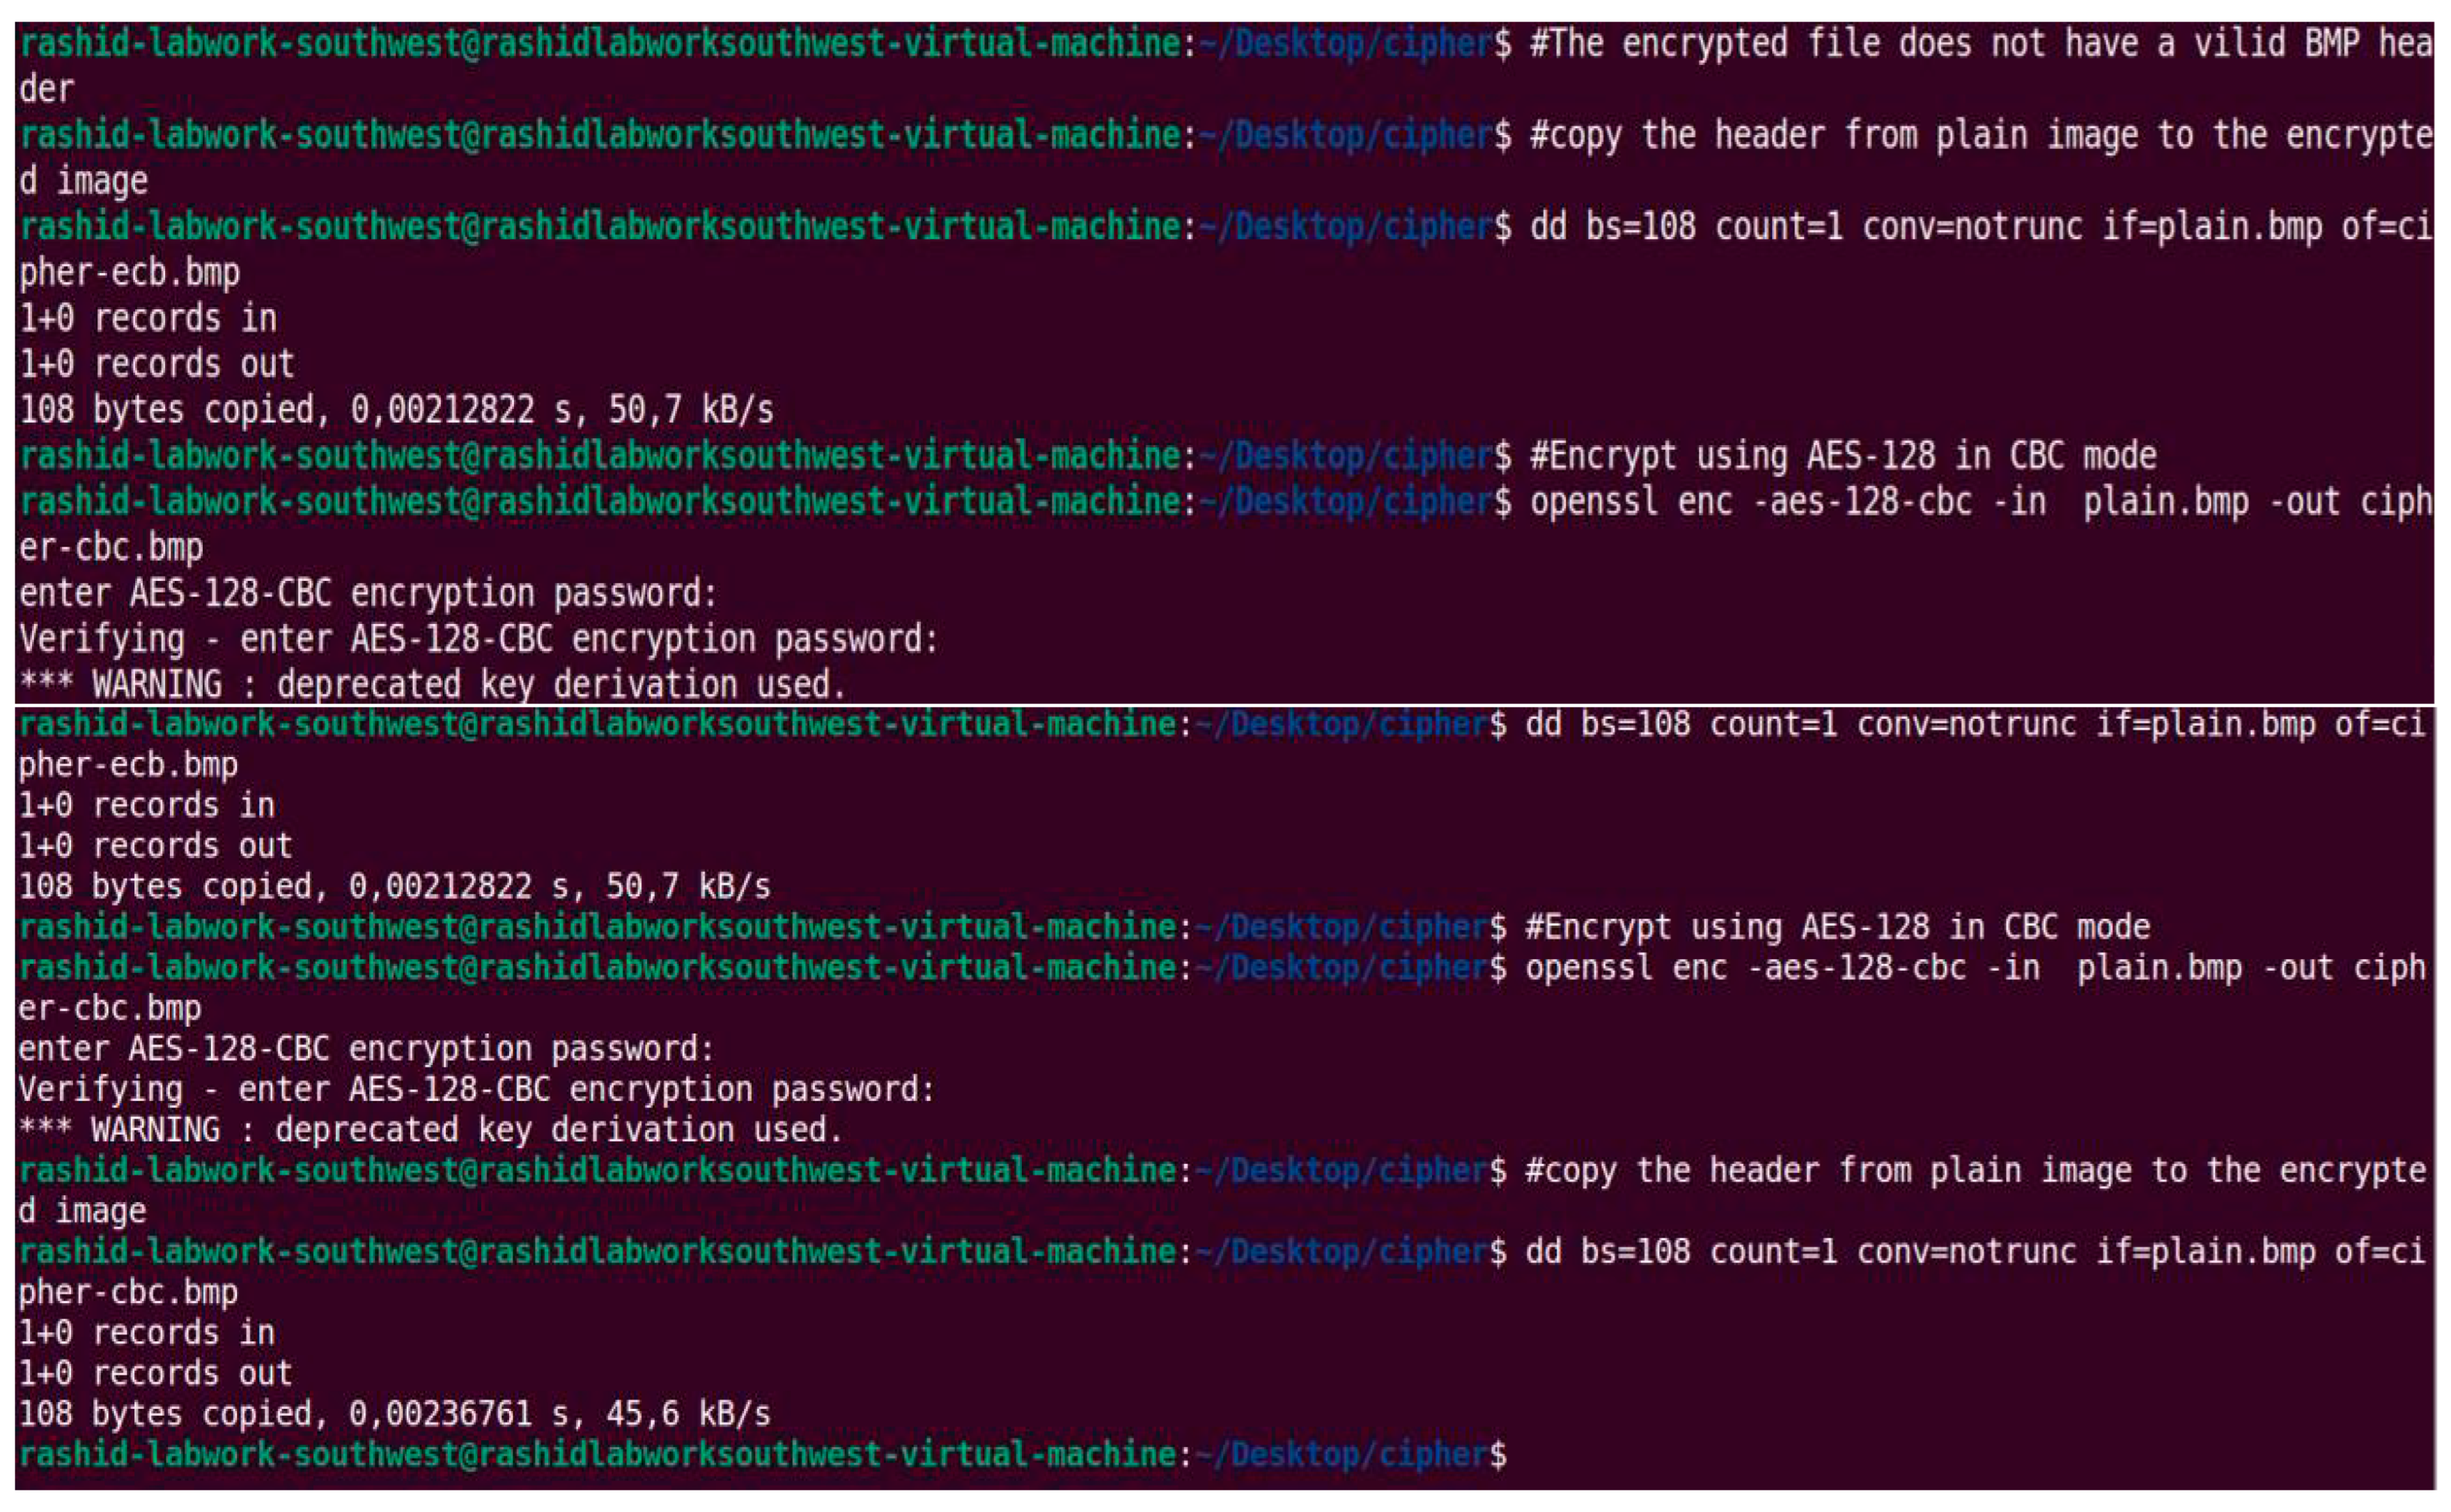Click the last '1+0 records out' line
Screen dimensions: 2451x1512
[155, 1373]
